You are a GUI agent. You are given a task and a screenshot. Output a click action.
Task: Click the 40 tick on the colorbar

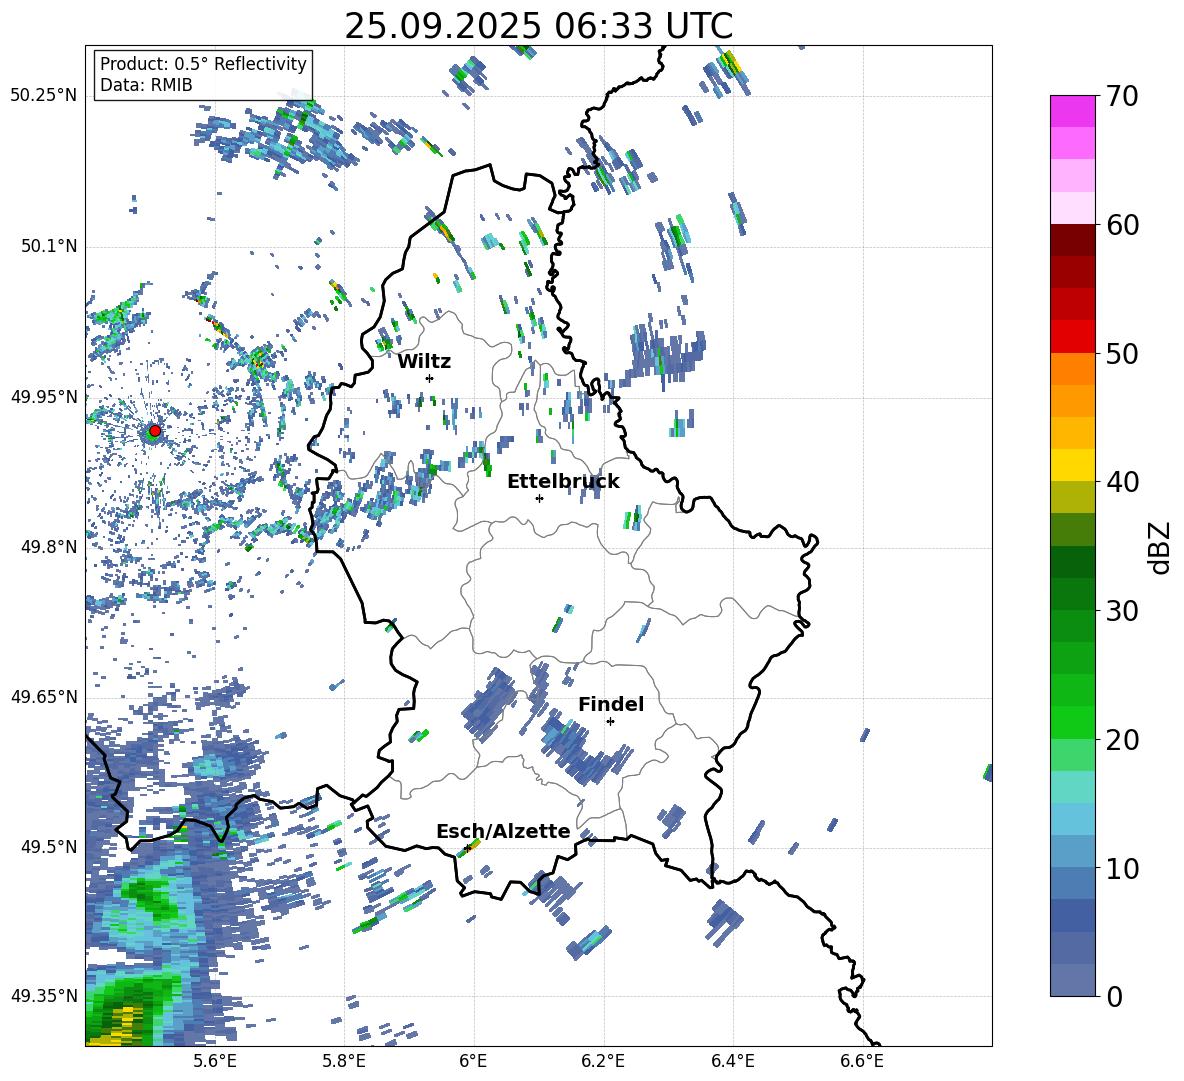click(1122, 482)
